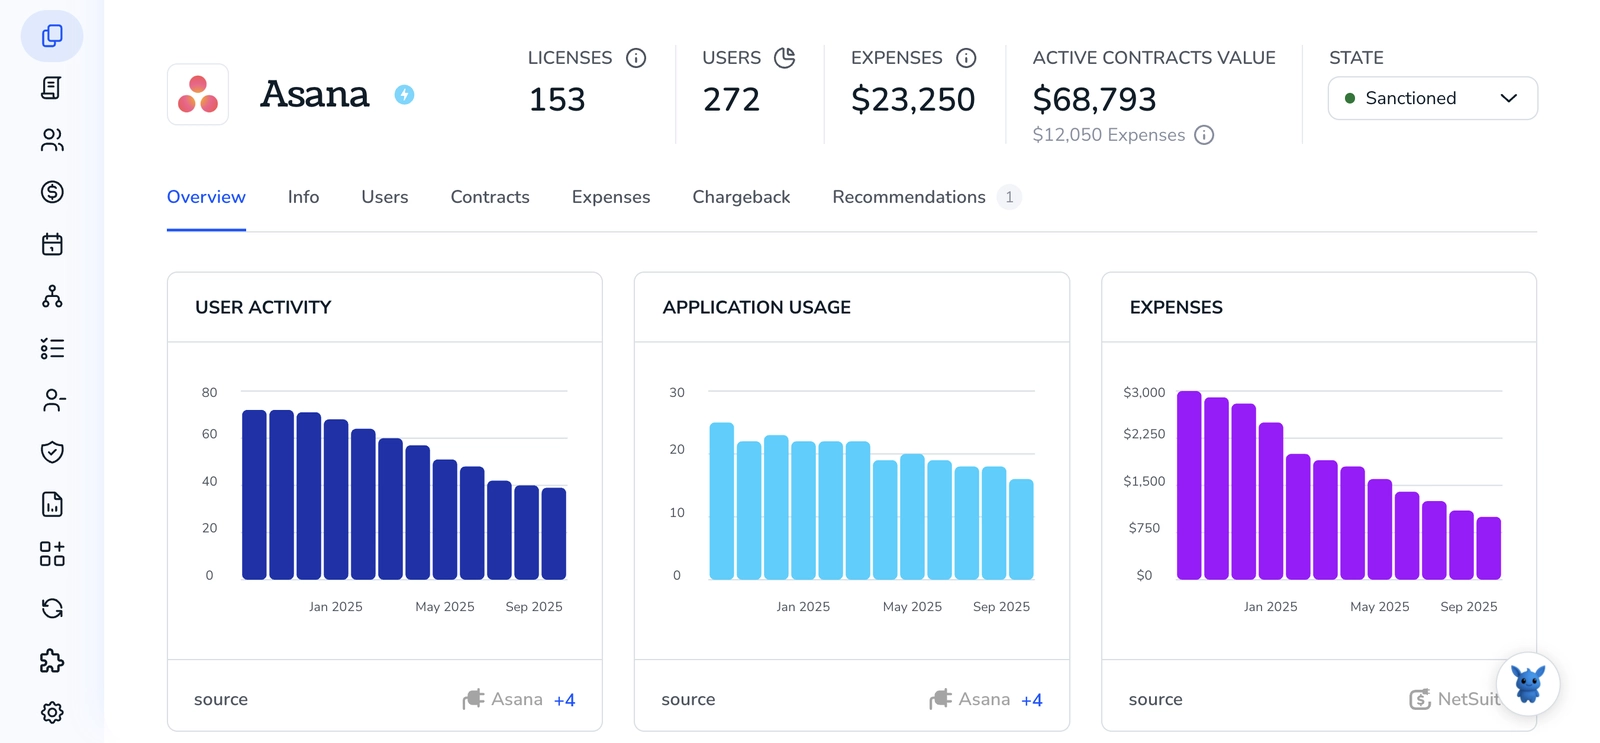The width and height of the screenshot is (1600, 743).
Task: Click the pie chart icon next to USERS
Action: (x=785, y=58)
